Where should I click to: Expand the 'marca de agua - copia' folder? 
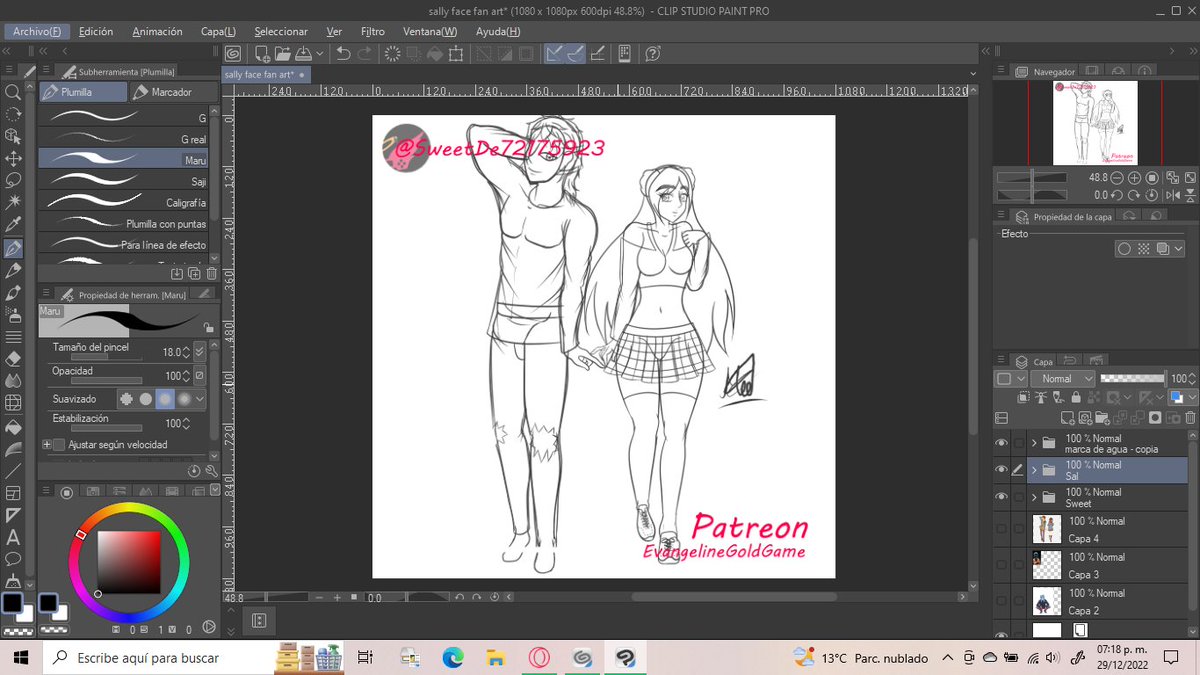[x=1034, y=443]
